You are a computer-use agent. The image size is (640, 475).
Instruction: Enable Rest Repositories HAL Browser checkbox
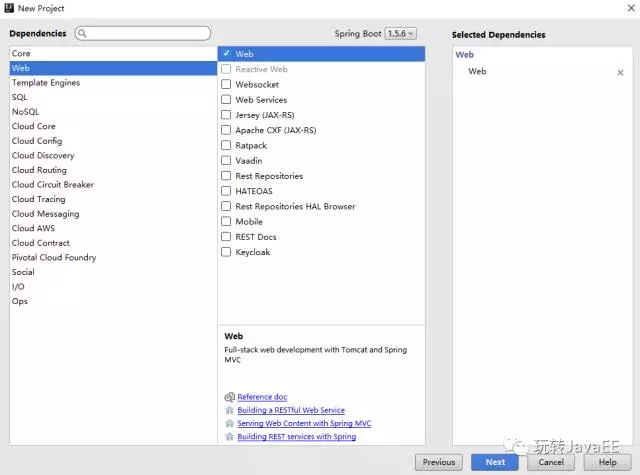(x=226, y=206)
